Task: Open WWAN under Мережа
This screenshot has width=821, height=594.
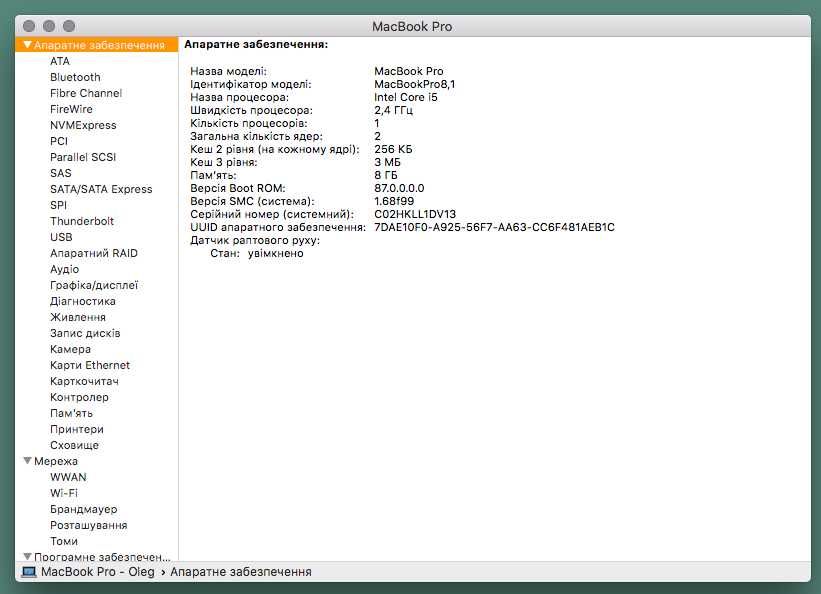Action: tap(68, 477)
